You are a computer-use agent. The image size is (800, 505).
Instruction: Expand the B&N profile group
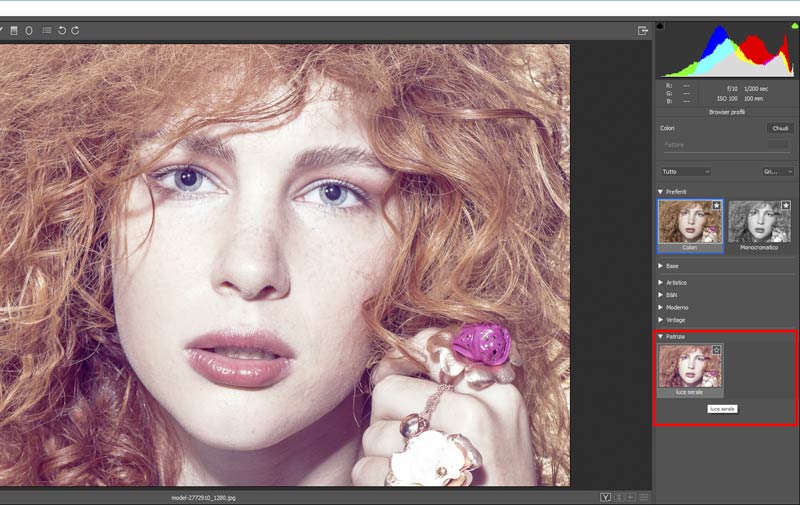pos(660,295)
